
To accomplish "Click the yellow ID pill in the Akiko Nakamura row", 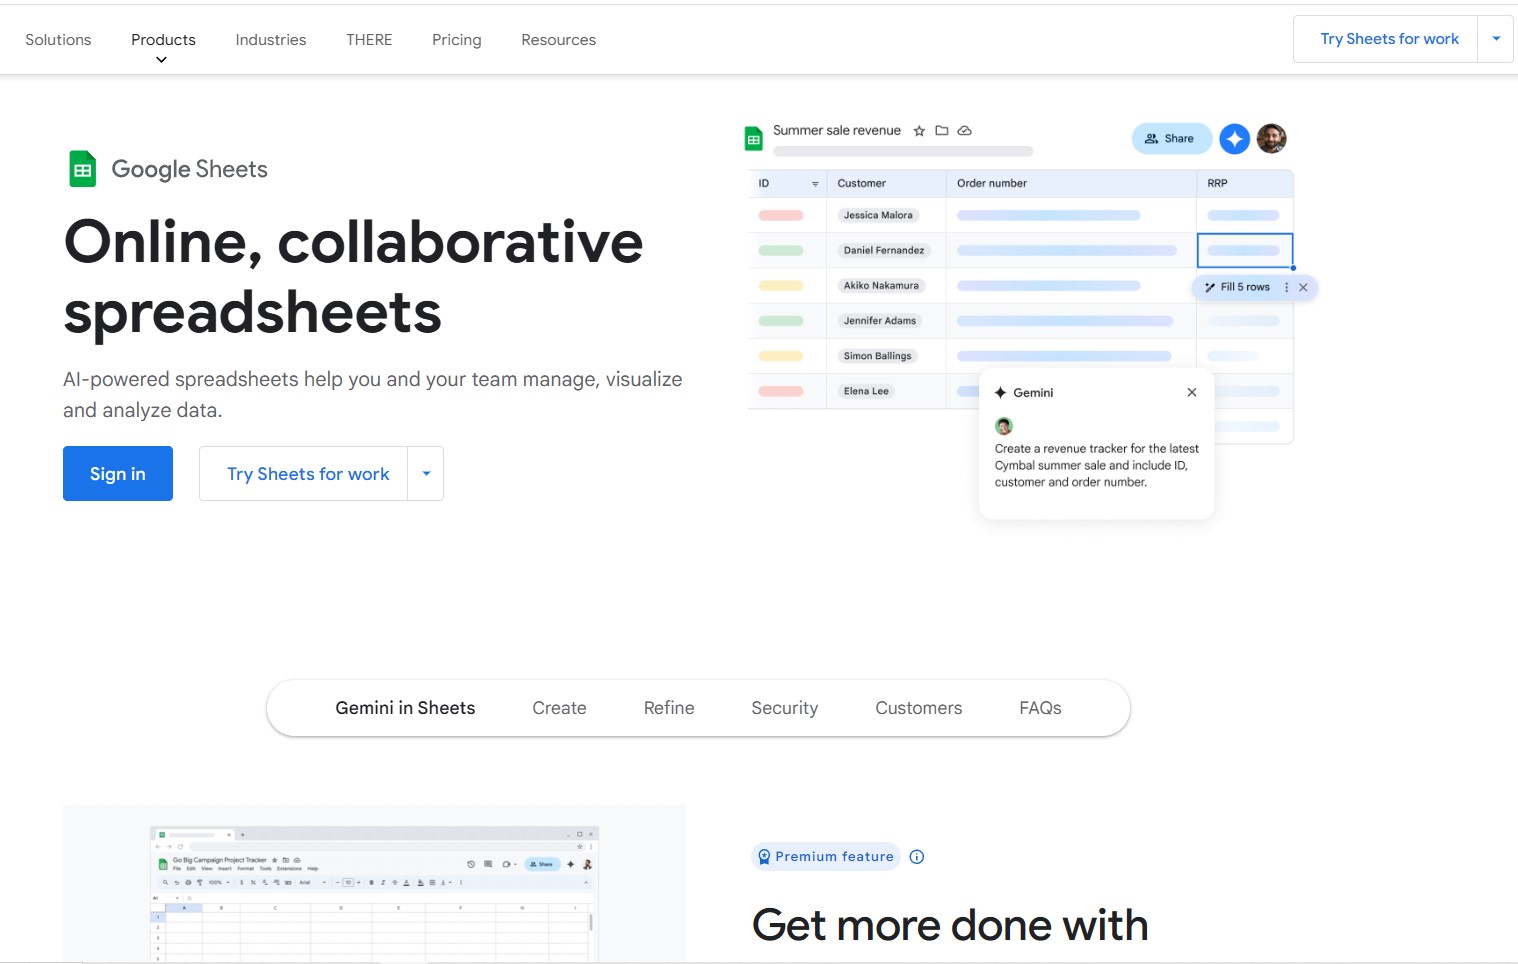I will pos(781,286).
